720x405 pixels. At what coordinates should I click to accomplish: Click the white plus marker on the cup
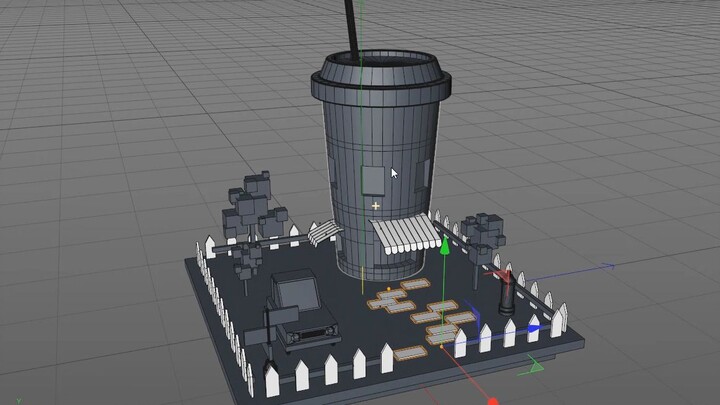pyautogui.click(x=376, y=206)
